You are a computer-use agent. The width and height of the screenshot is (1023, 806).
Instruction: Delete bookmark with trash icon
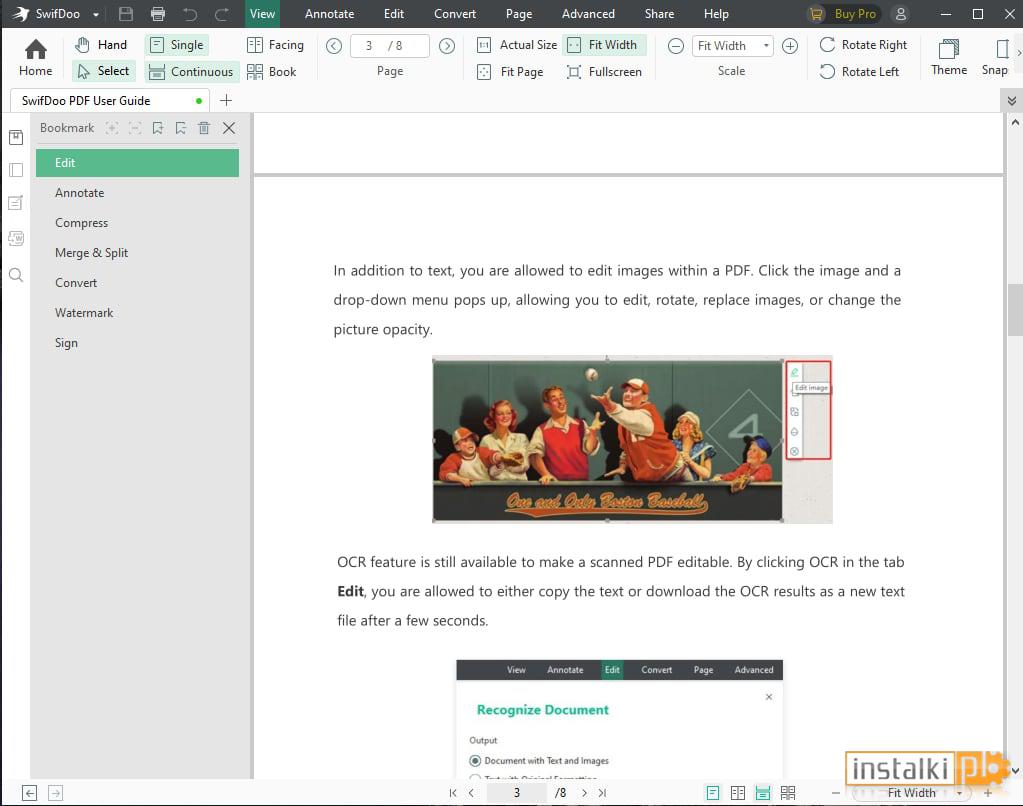(204, 128)
